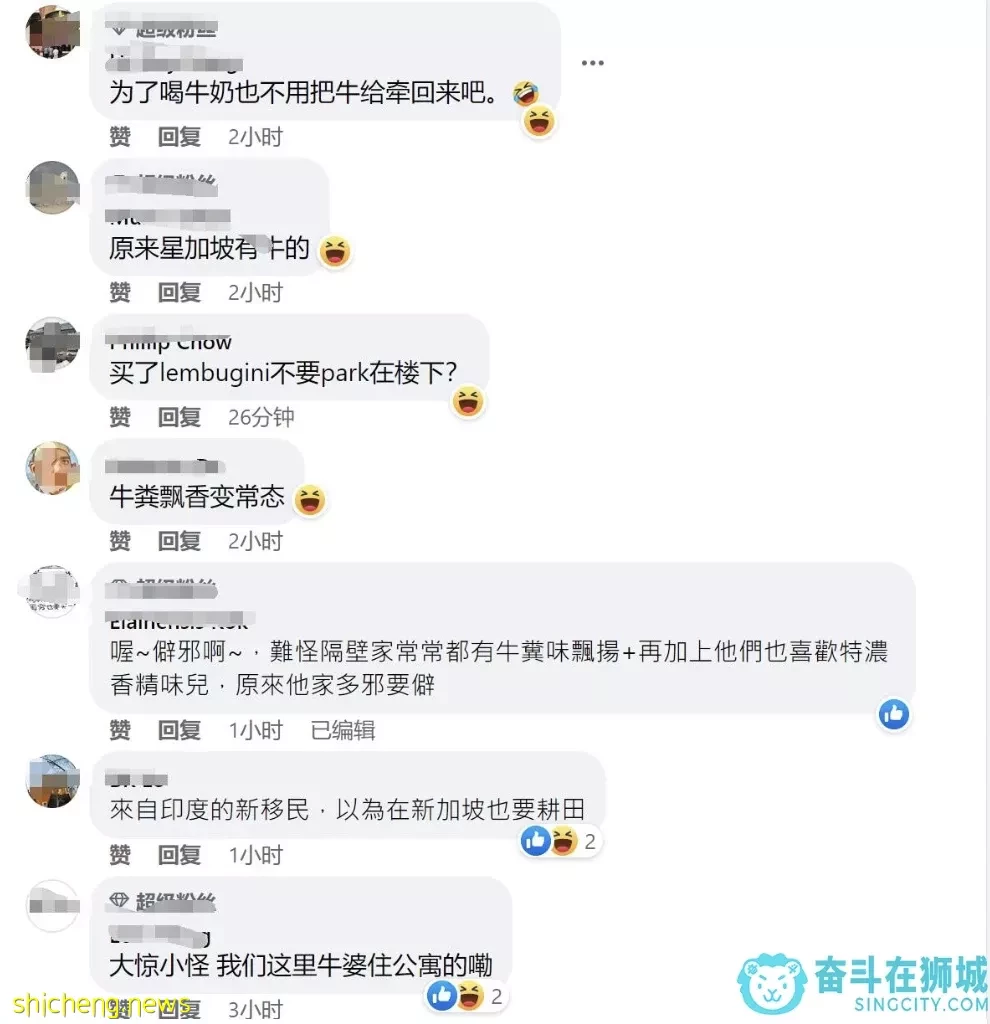
Task: Open the reactions on the Indian immigrants comment
Action: tap(560, 841)
